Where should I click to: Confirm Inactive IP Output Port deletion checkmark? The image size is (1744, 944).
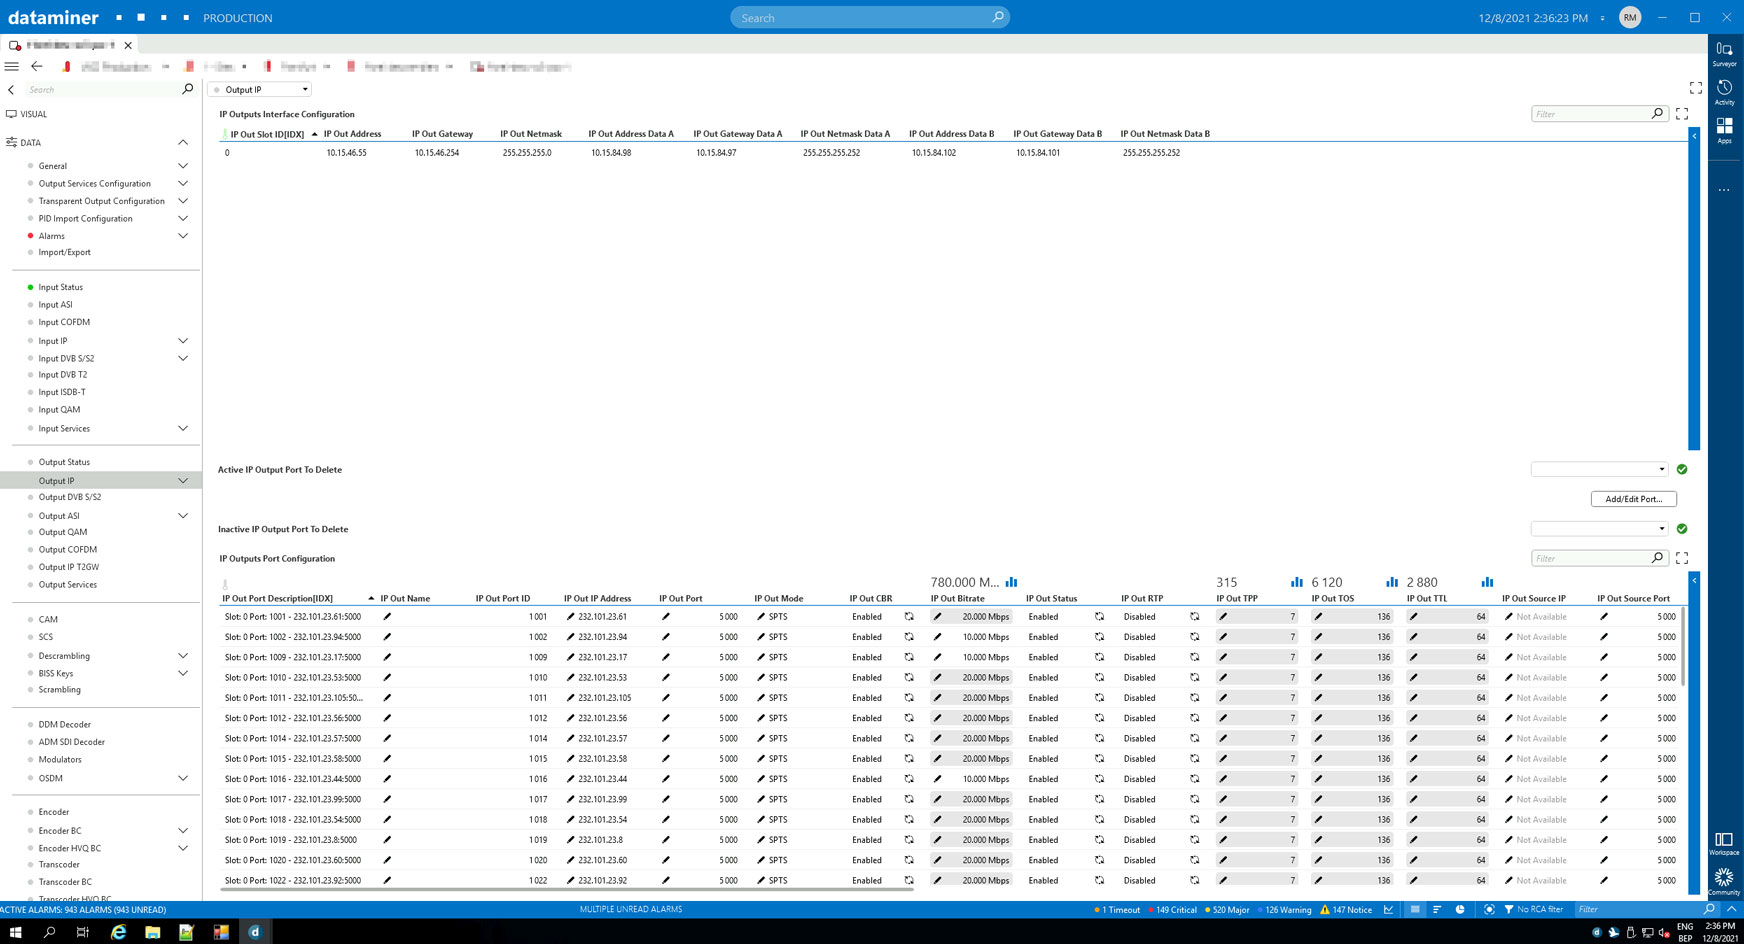tap(1682, 529)
